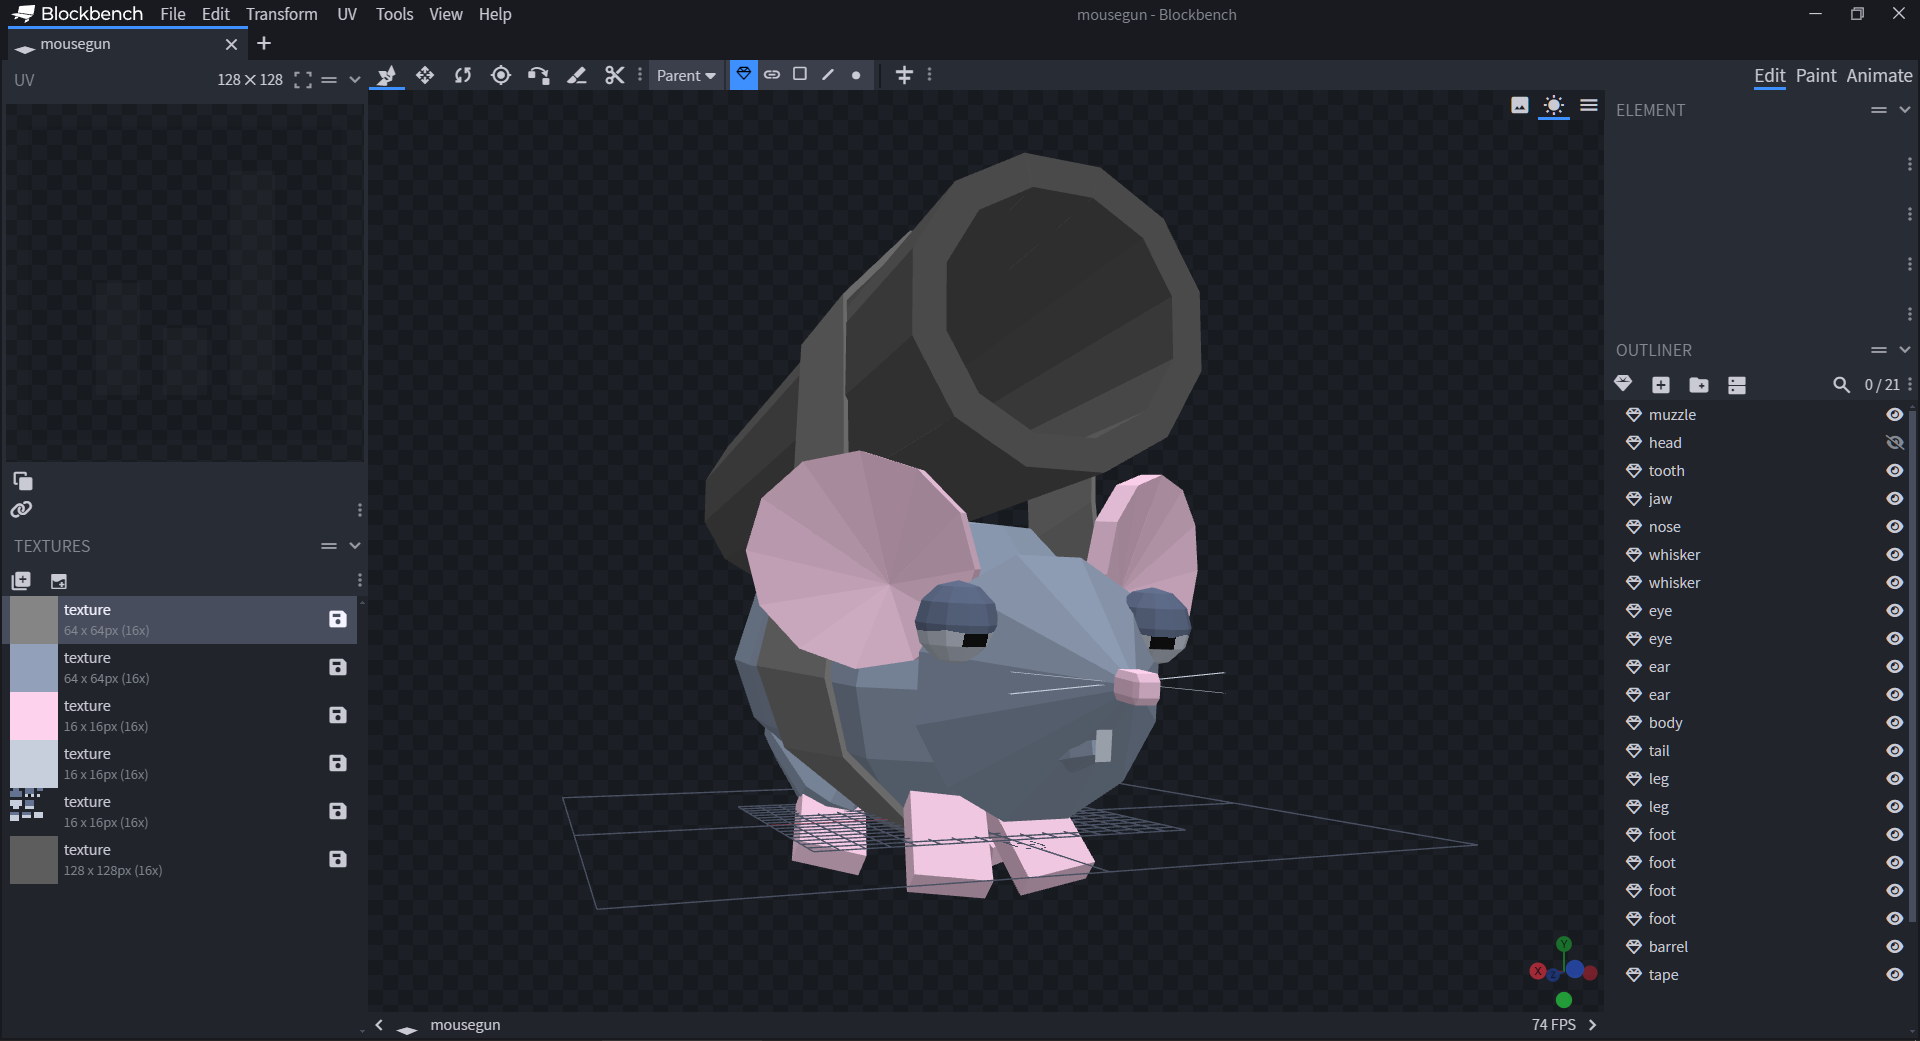1920x1041 pixels.
Task: Toggle UV editor fullscreen brackets icon
Action: tap(303, 80)
